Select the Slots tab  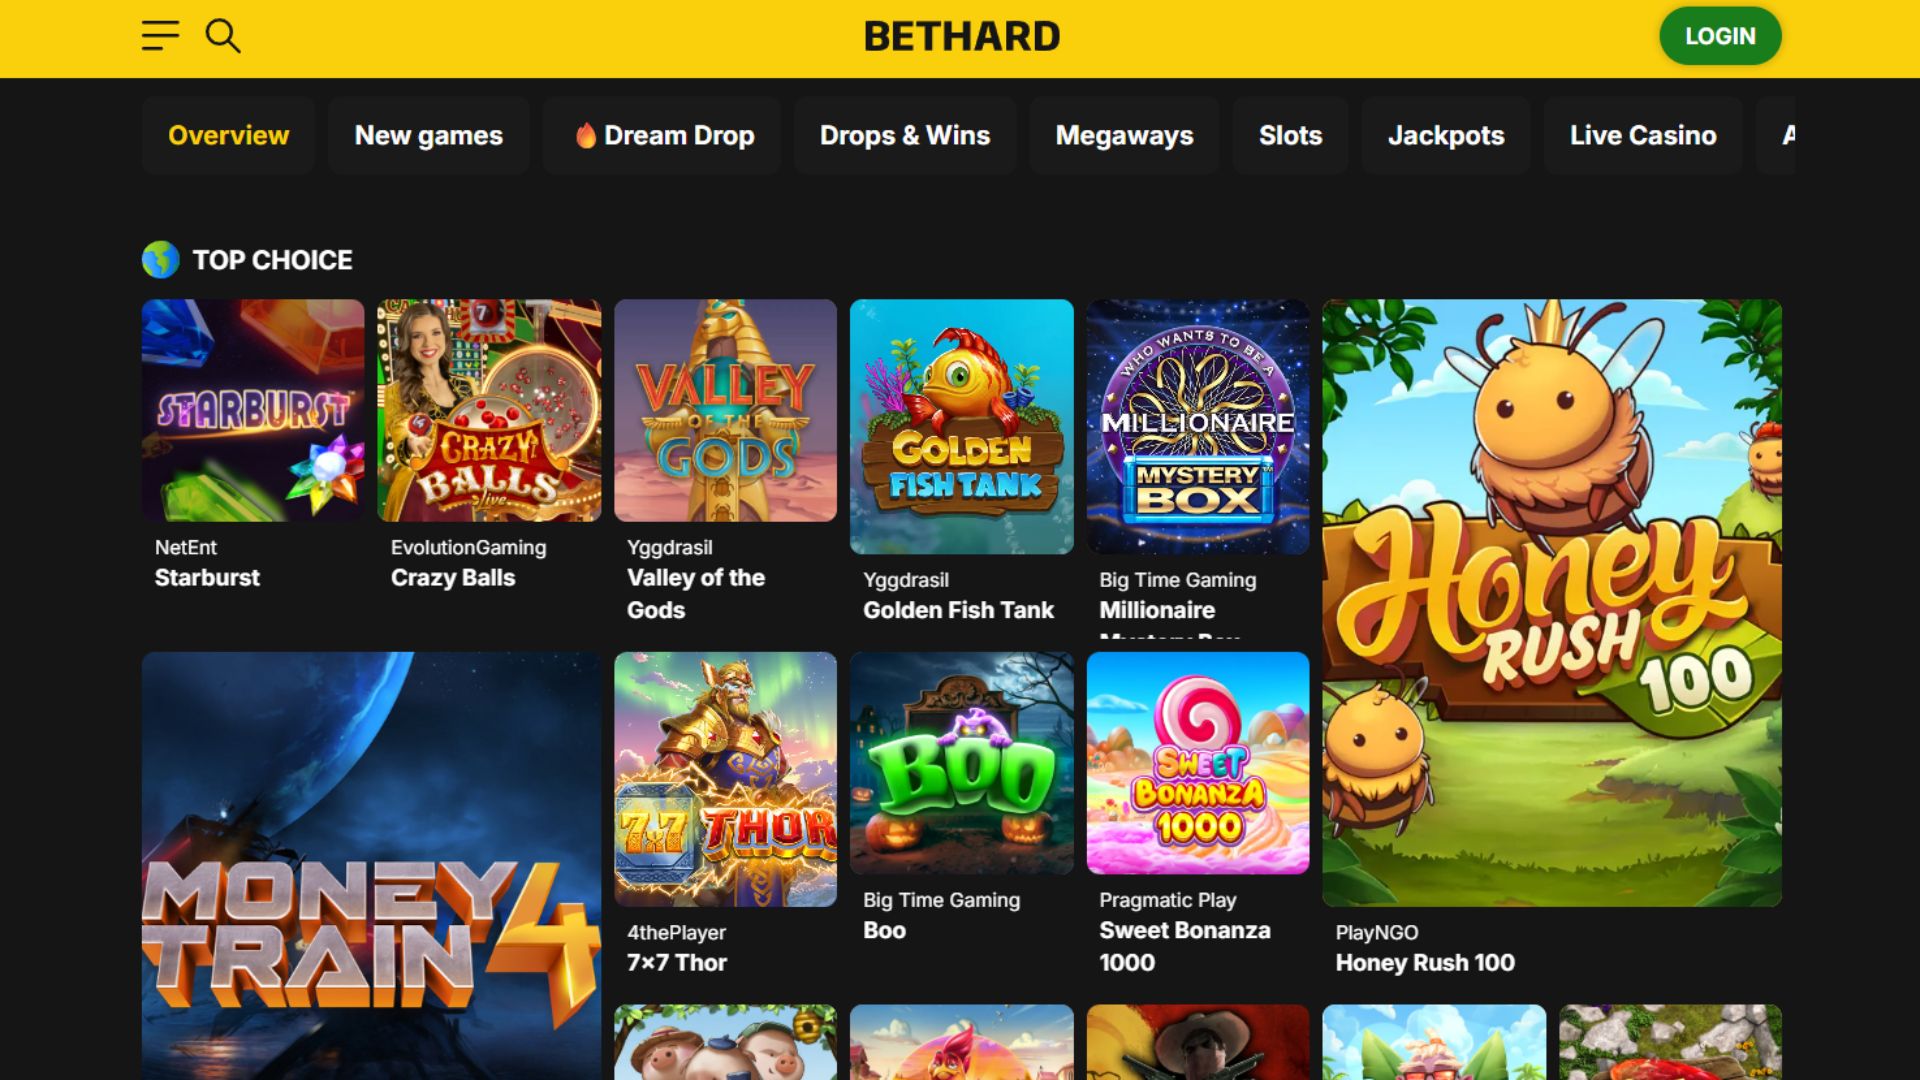pos(1290,135)
